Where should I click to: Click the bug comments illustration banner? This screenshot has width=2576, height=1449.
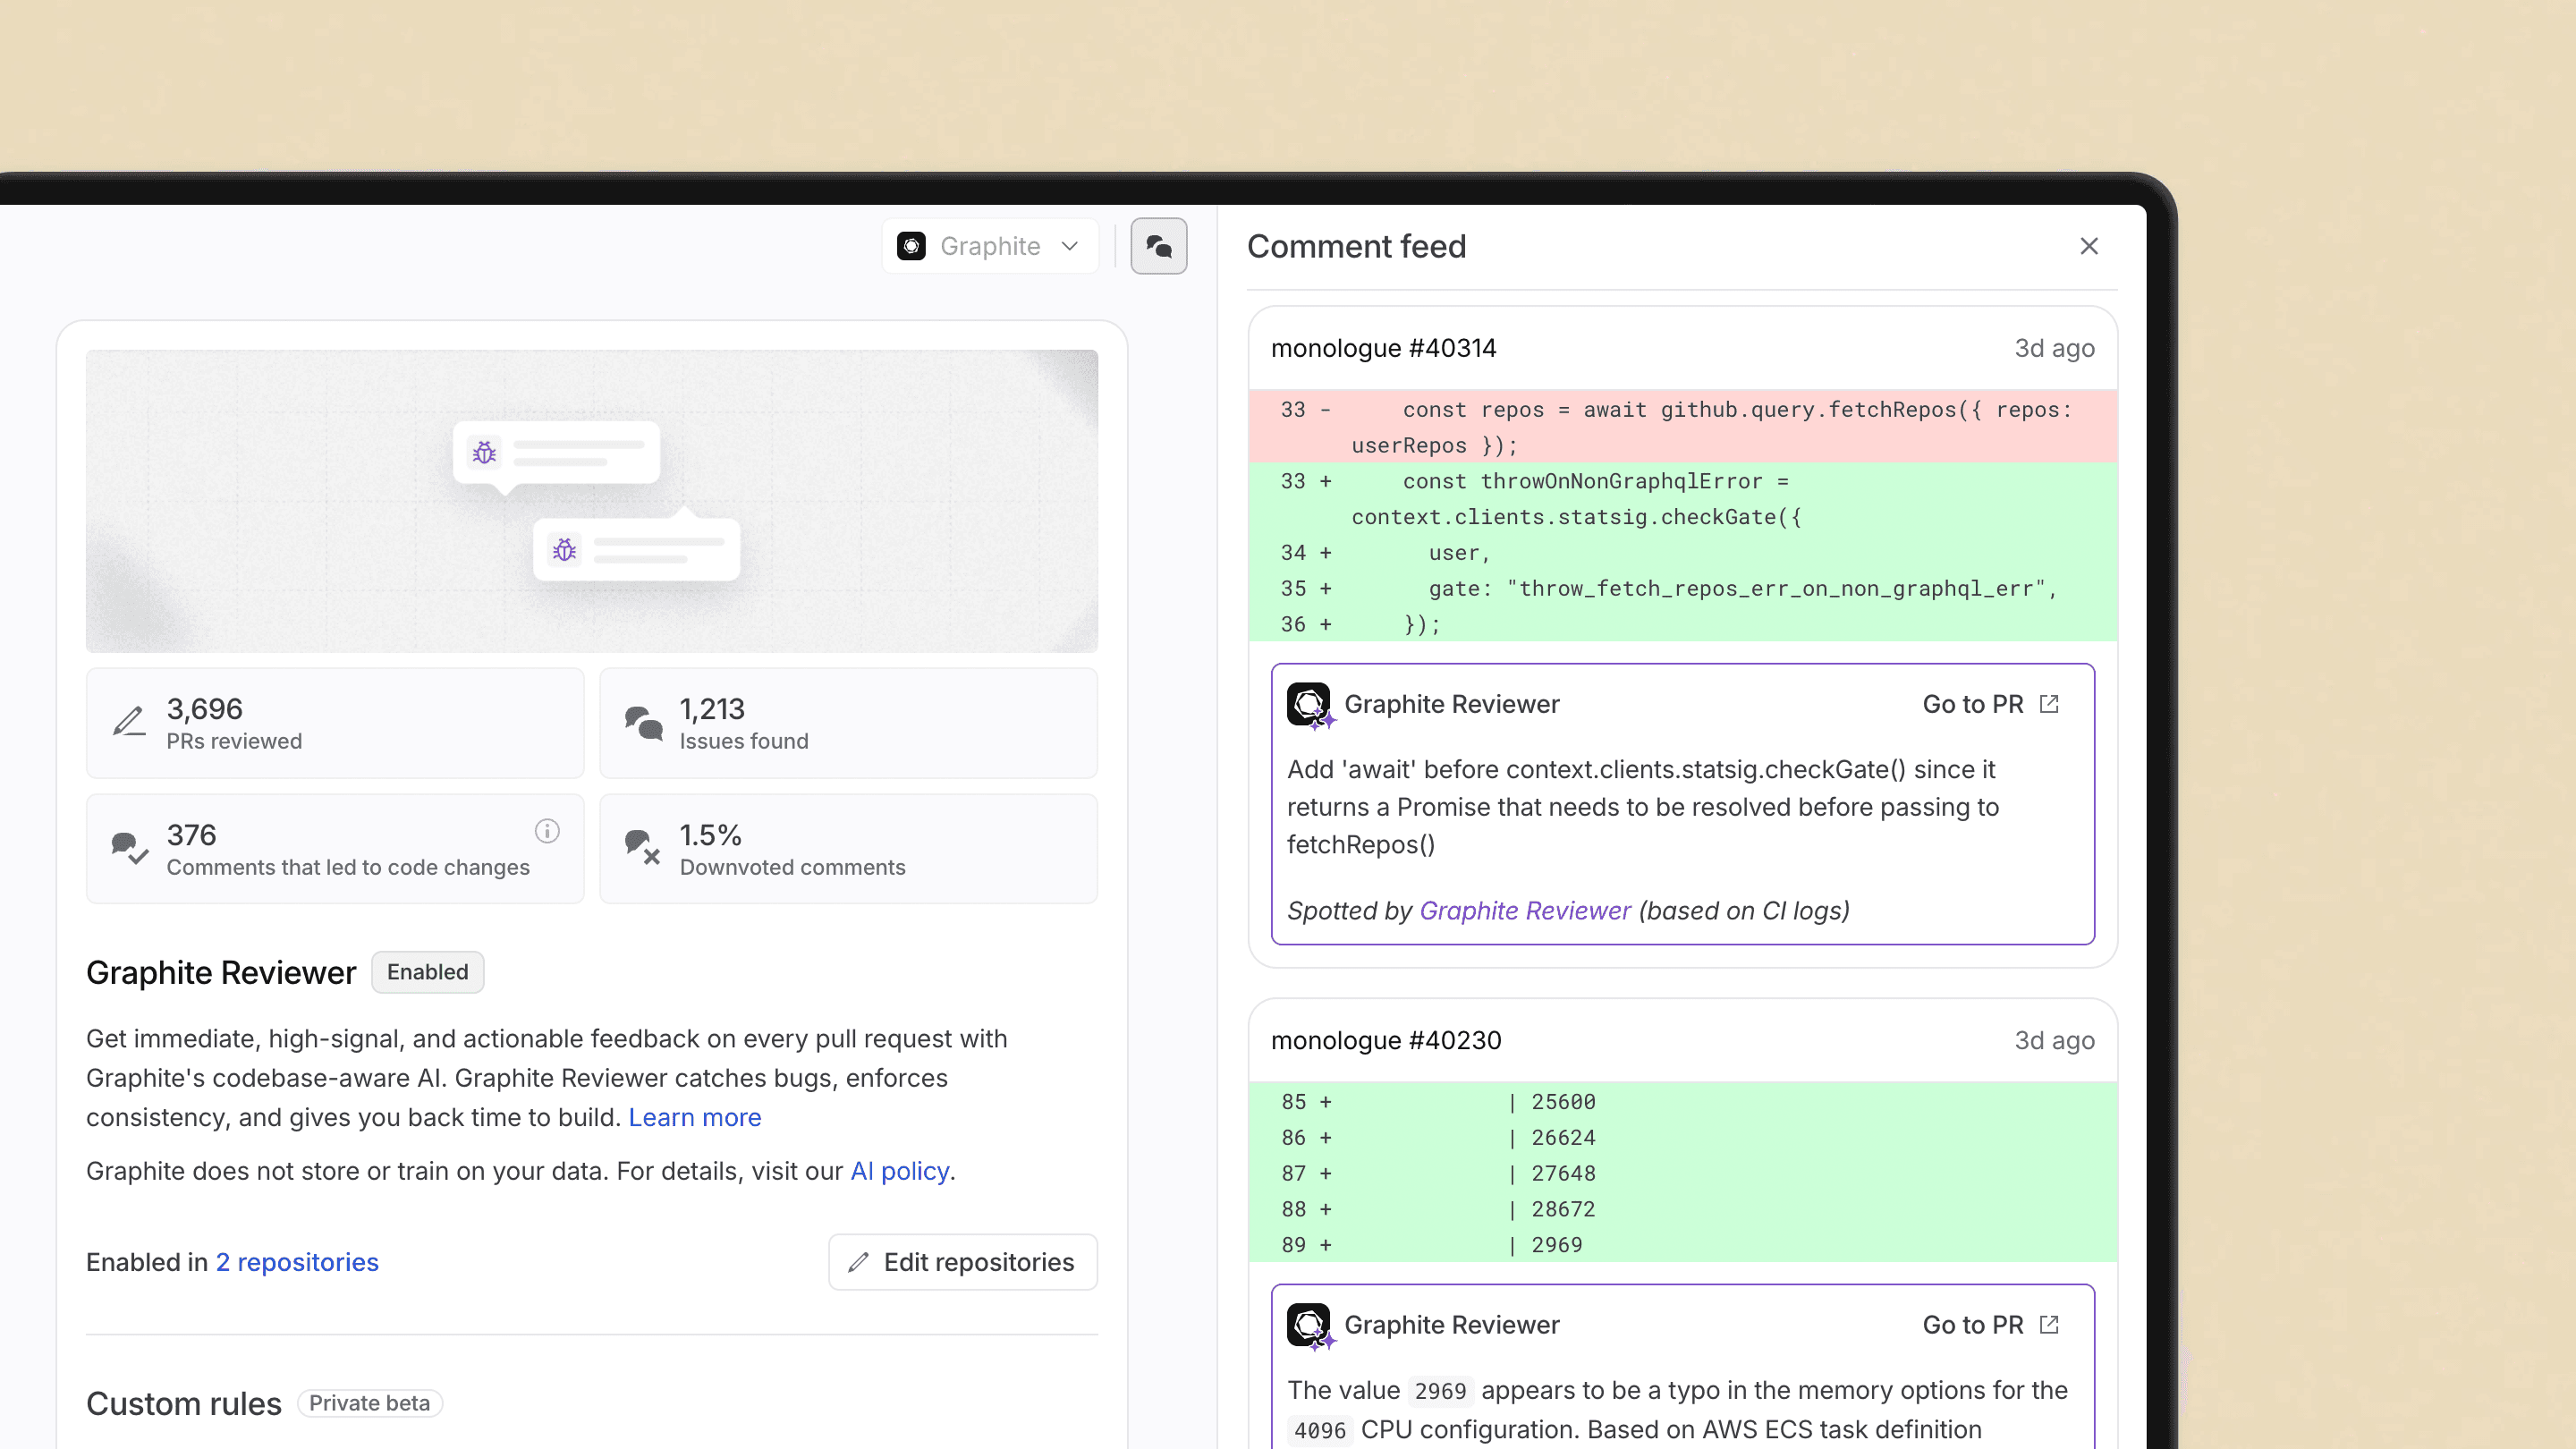click(591, 501)
